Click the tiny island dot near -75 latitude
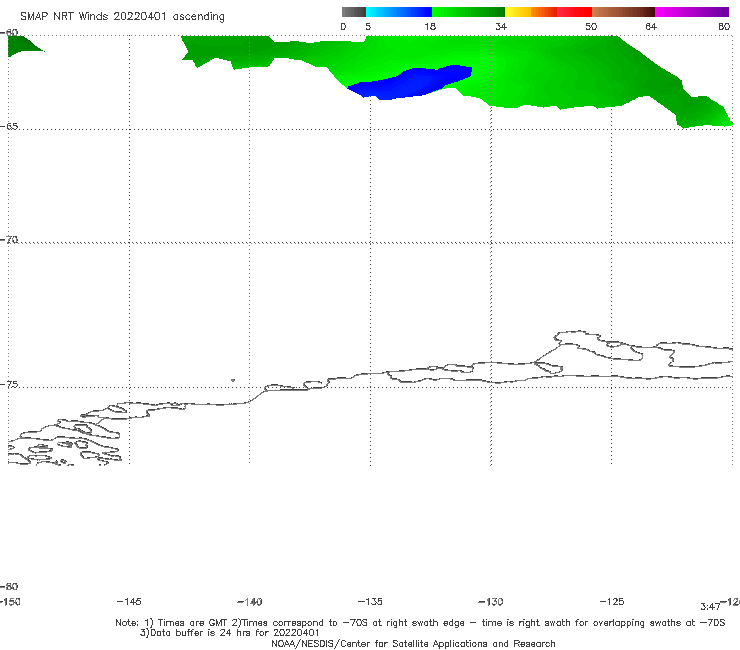Viewport: 740px width, 650px height. 233,380
